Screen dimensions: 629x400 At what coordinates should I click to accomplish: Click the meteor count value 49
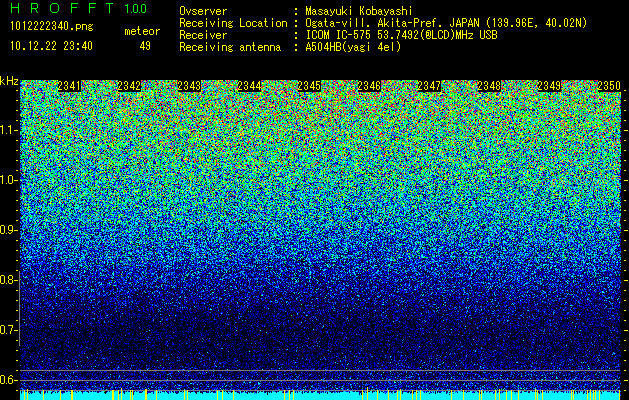tap(145, 46)
